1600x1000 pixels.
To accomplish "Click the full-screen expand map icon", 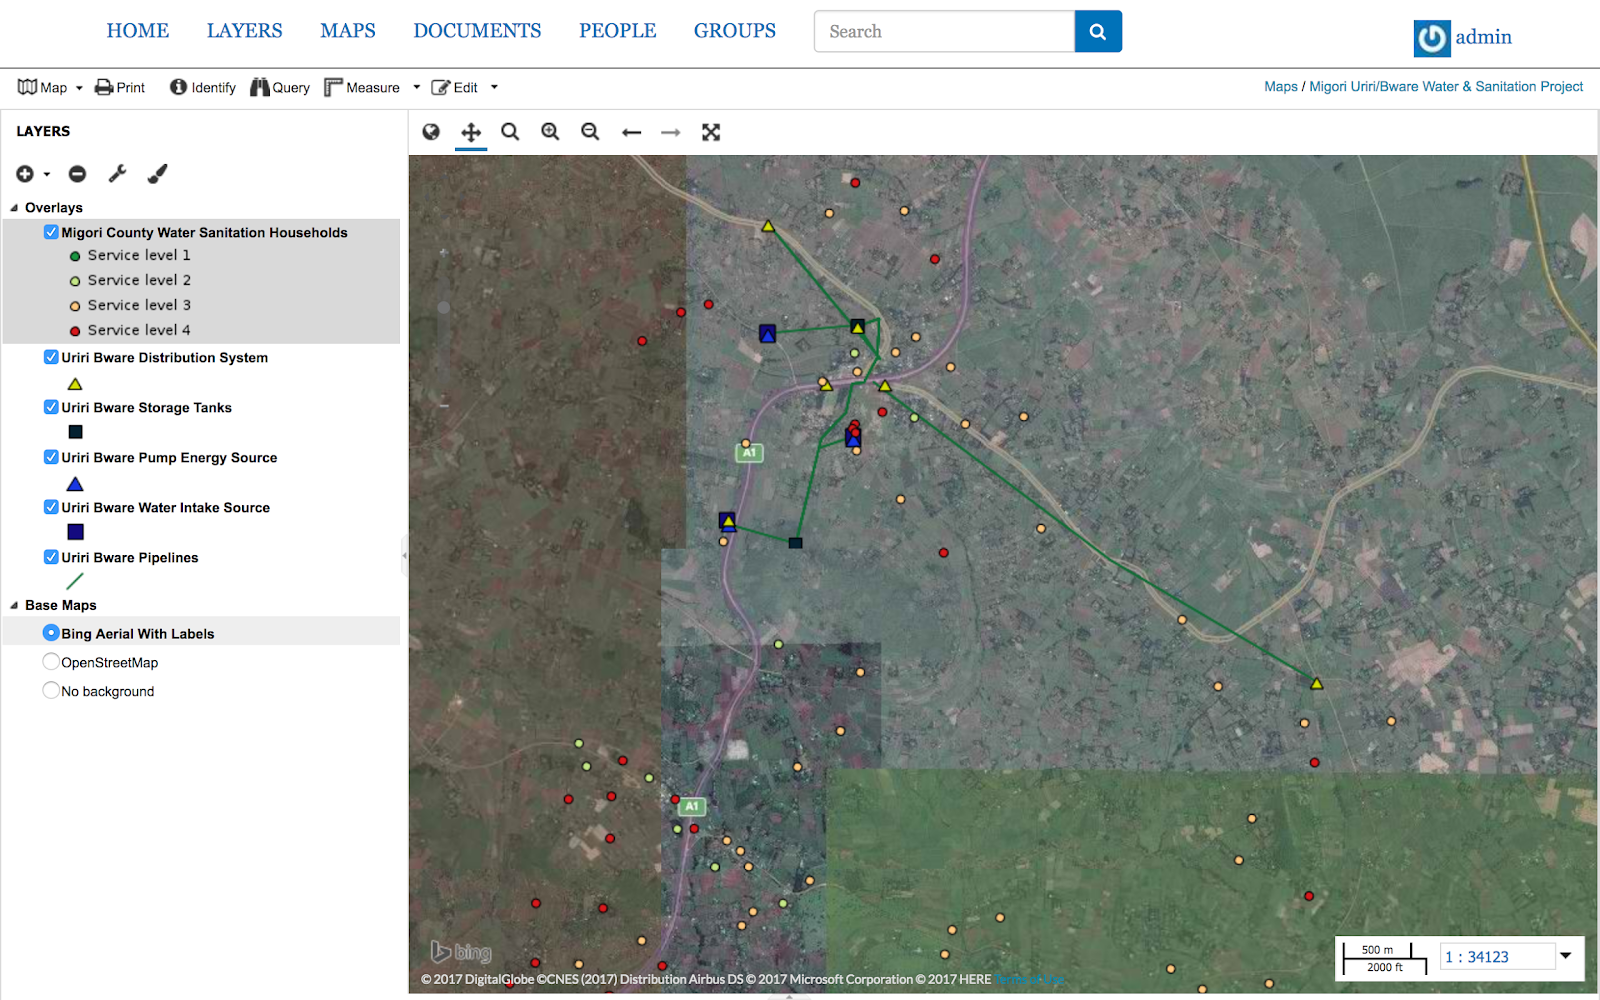I will pos(711,132).
